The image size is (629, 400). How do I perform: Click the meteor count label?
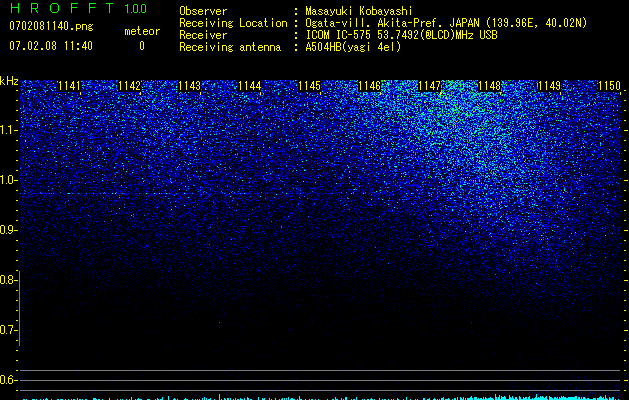coord(142,31)
